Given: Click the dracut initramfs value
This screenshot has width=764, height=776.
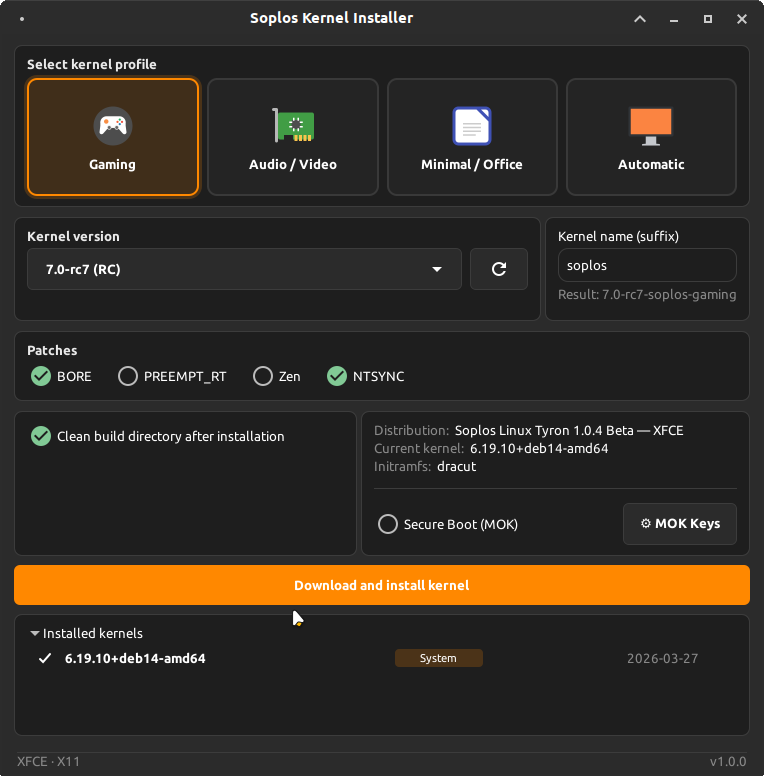Looking at the screenshot, I should pyautogui.click(x=457, y=466).
